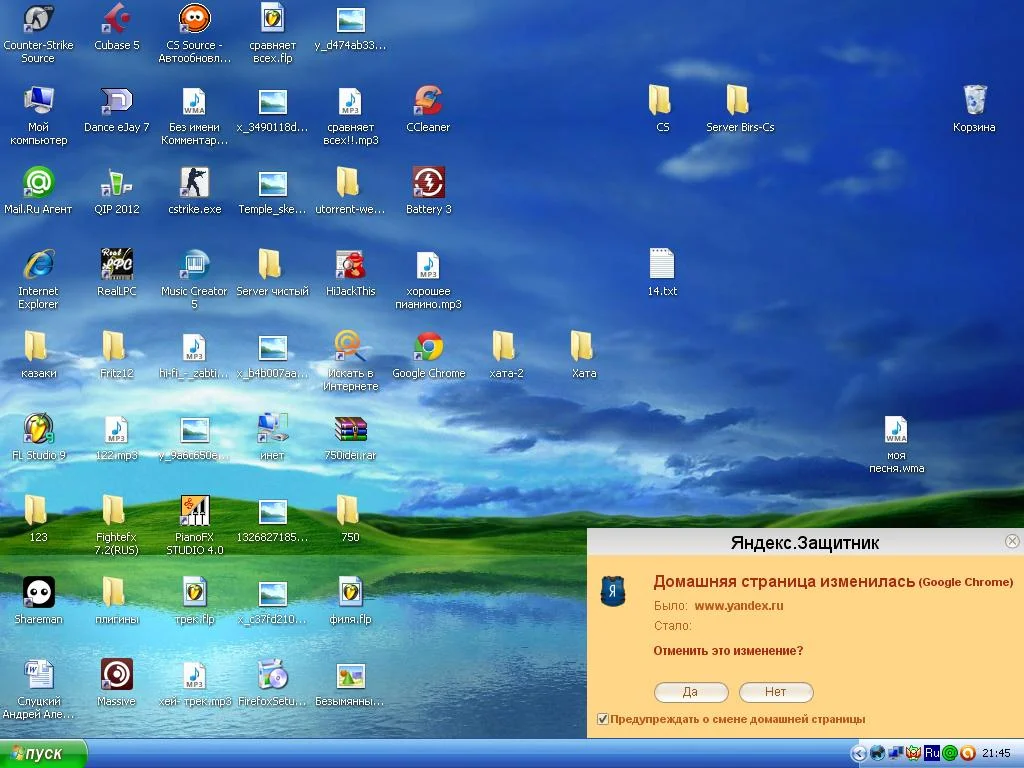The image size is (1024, 768).
Task: Uncheck Предупреждать о смене домашней страницы
Action: coord(603,719)
